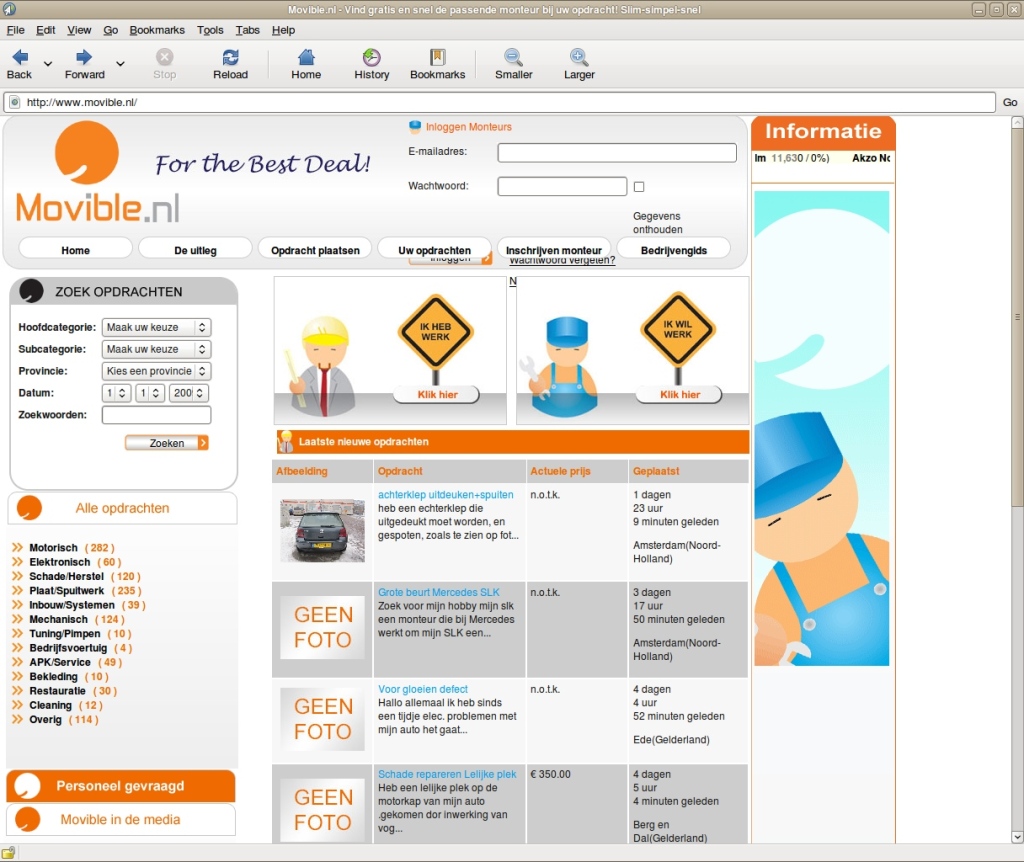Click the Back arrow toolbar icon

[x=19, y=58]
